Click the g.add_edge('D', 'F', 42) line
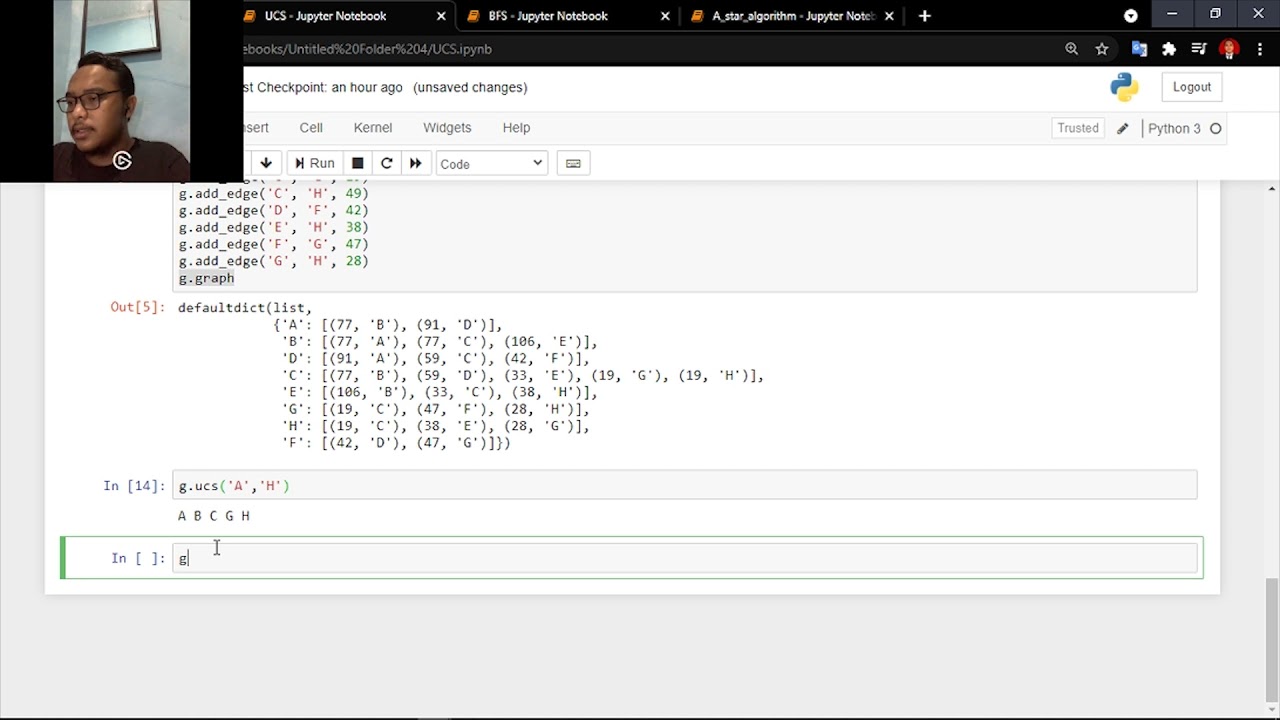Image resolution: width=1280 pixels, height=720 pixels. [273, 210]
